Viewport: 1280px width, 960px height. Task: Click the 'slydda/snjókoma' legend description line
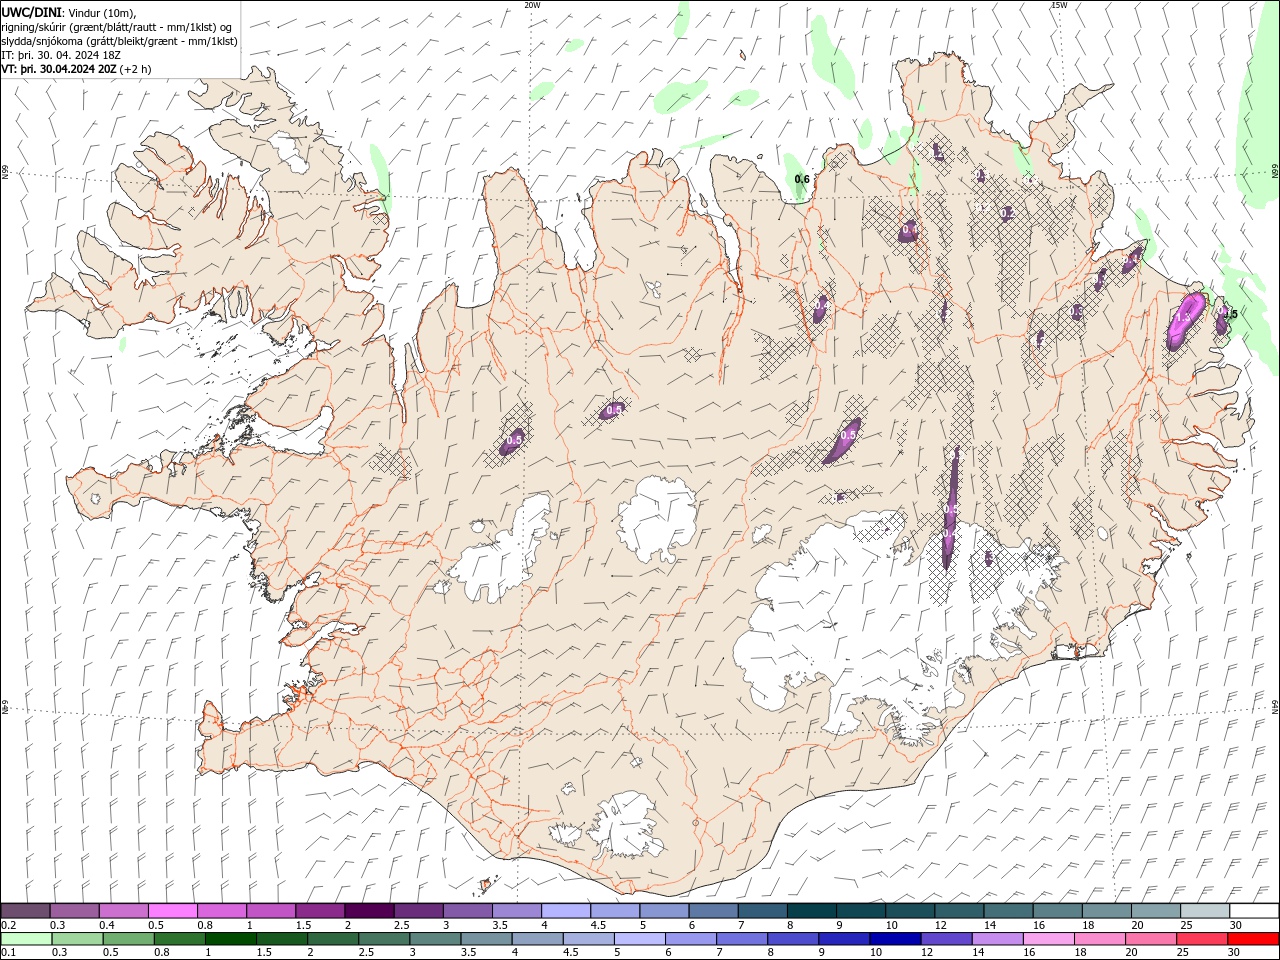pyautogui.click(x=119, y=40)
